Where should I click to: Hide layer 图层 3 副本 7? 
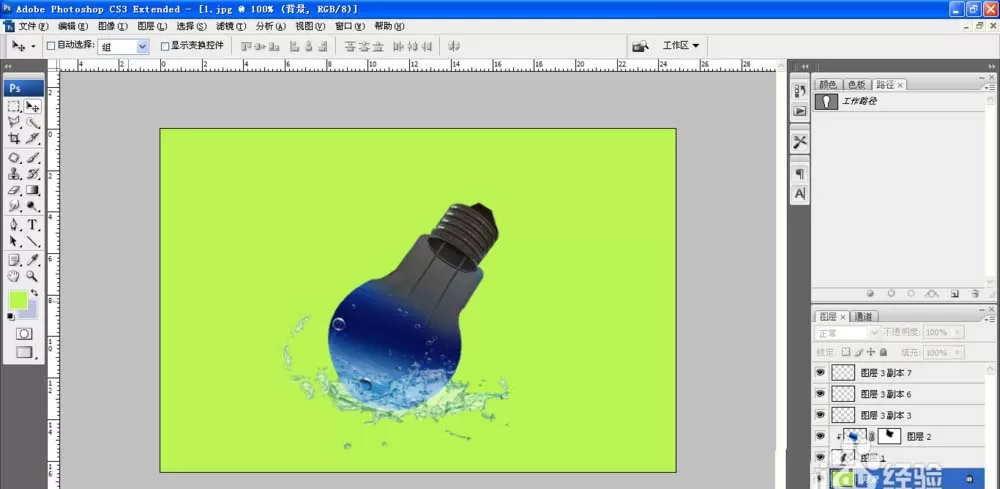820,372
